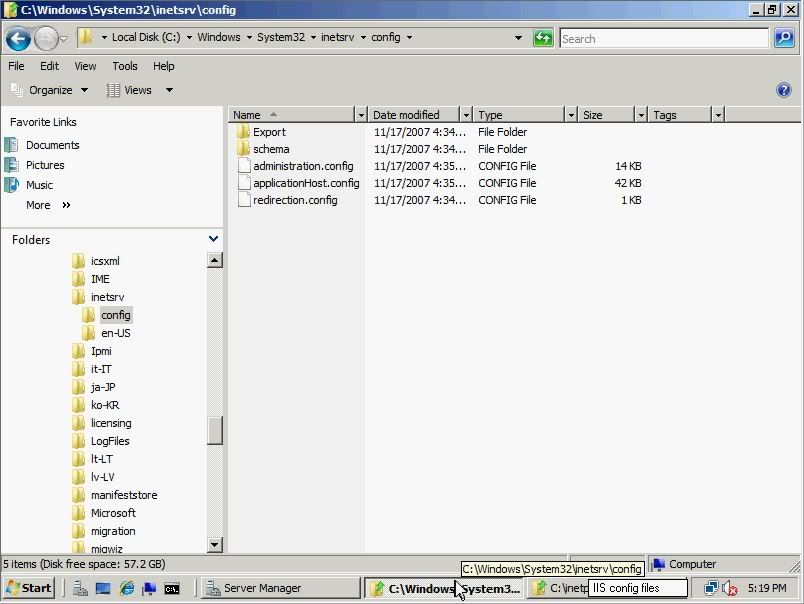Open the Tags column filter dropdown
Image resolution: width=804 pixels, height=604 pixels.
718,115
